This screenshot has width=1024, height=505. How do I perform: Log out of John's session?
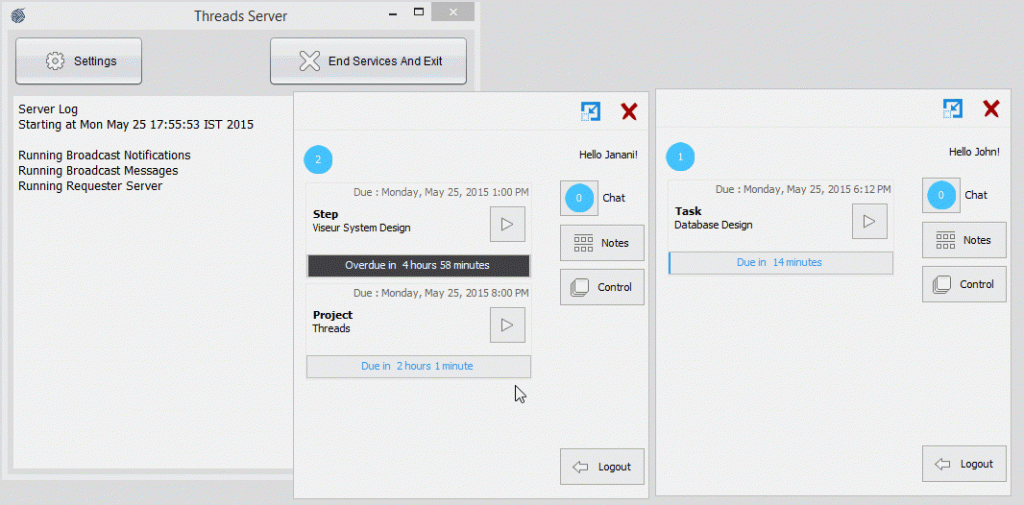tap(964, 464)
